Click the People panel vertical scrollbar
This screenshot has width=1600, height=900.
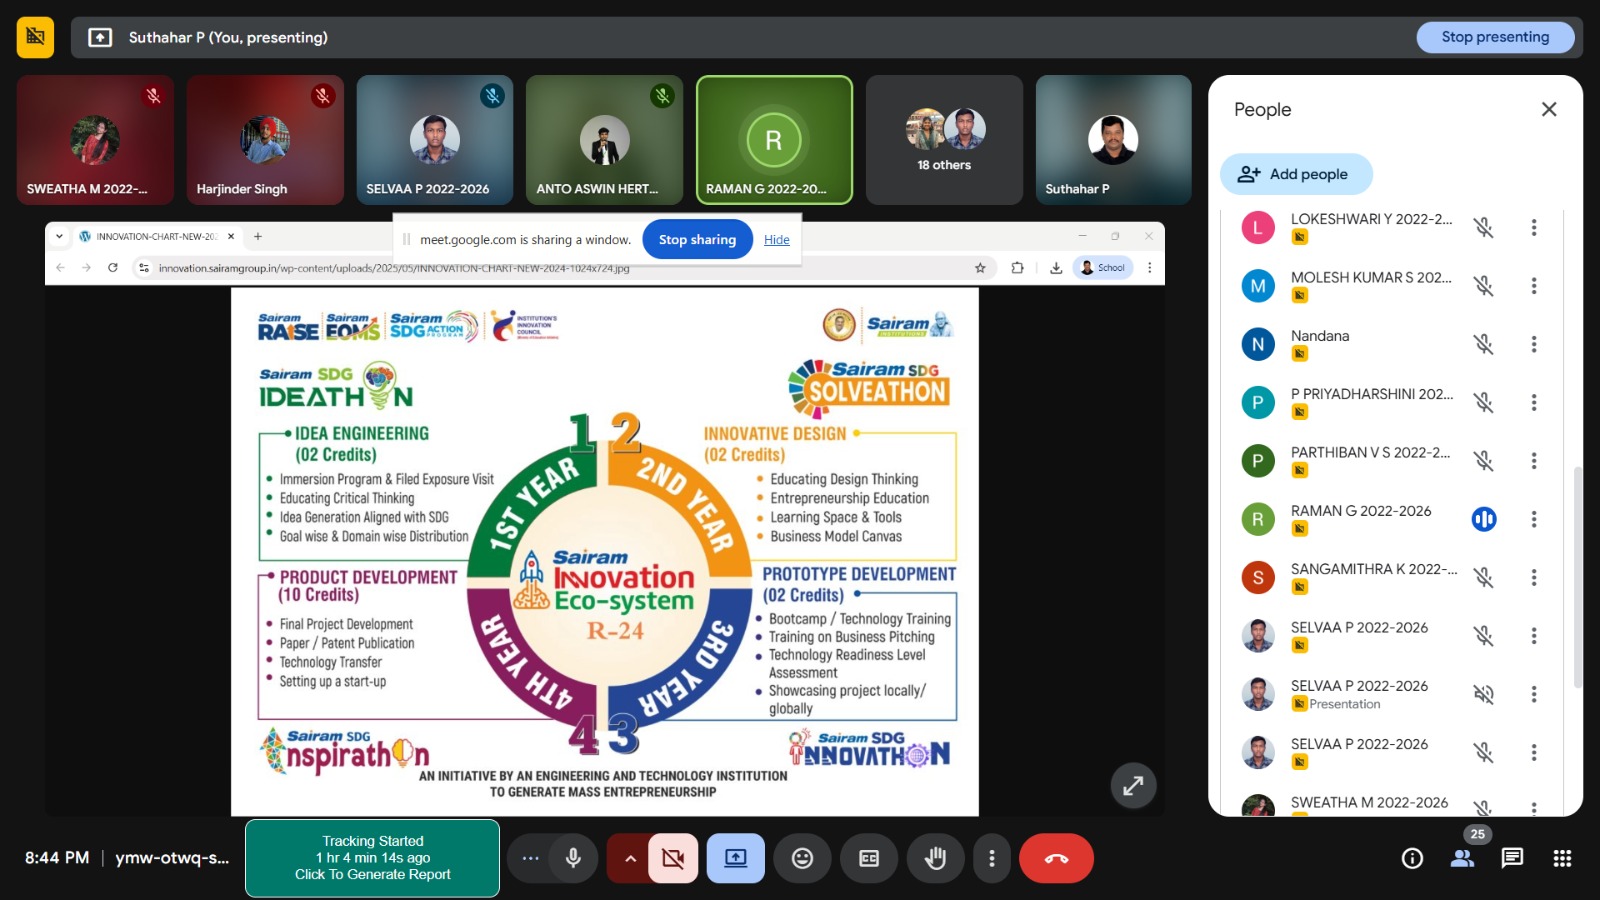[1578, 576]
